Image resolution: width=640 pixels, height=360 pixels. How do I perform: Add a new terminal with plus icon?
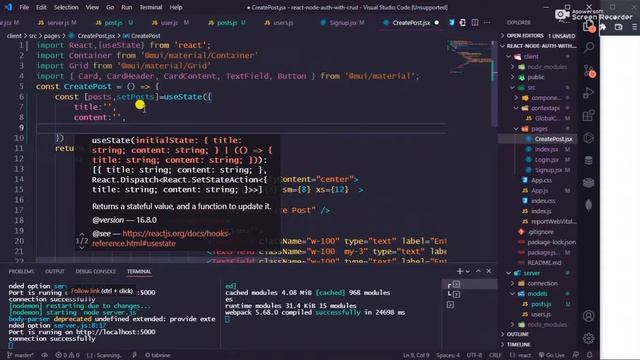(460, 271)
